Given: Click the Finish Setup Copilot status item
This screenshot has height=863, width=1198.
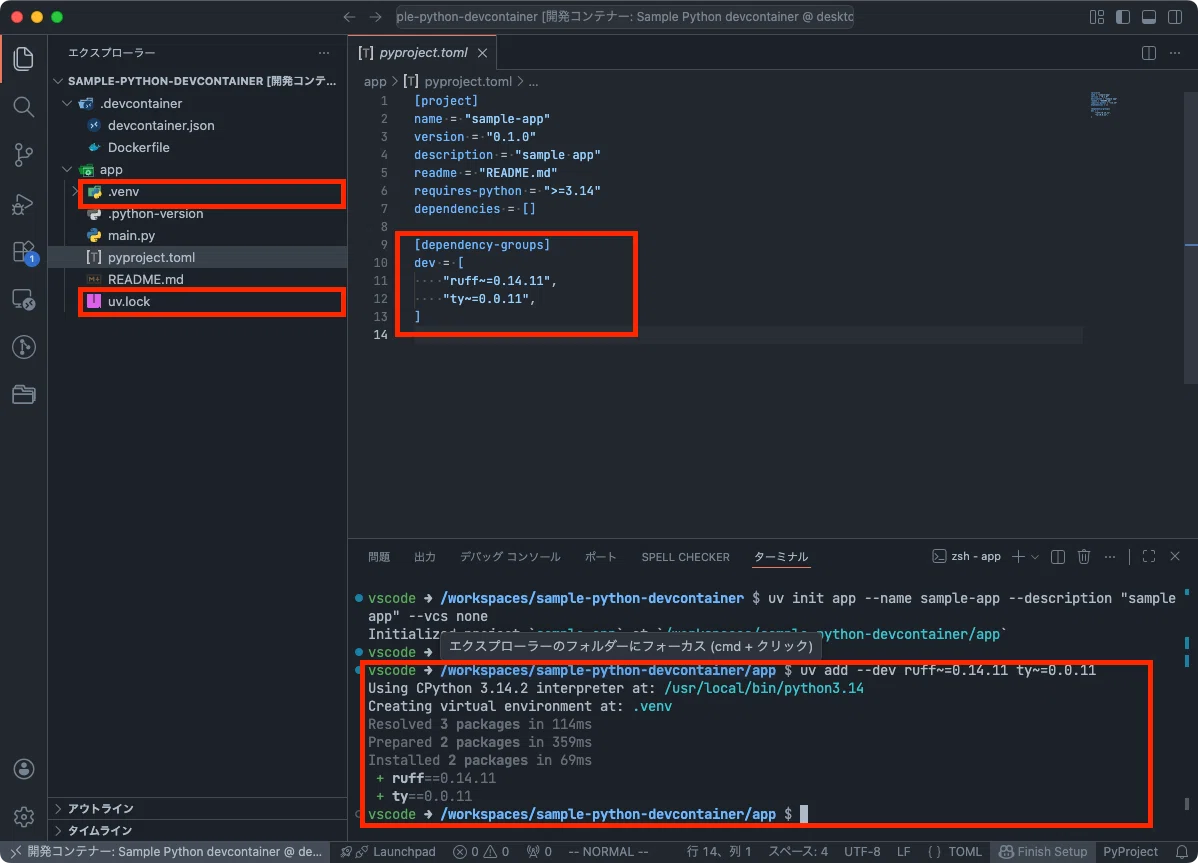Looking at the screenshot, I should [x=1043, y=852].
